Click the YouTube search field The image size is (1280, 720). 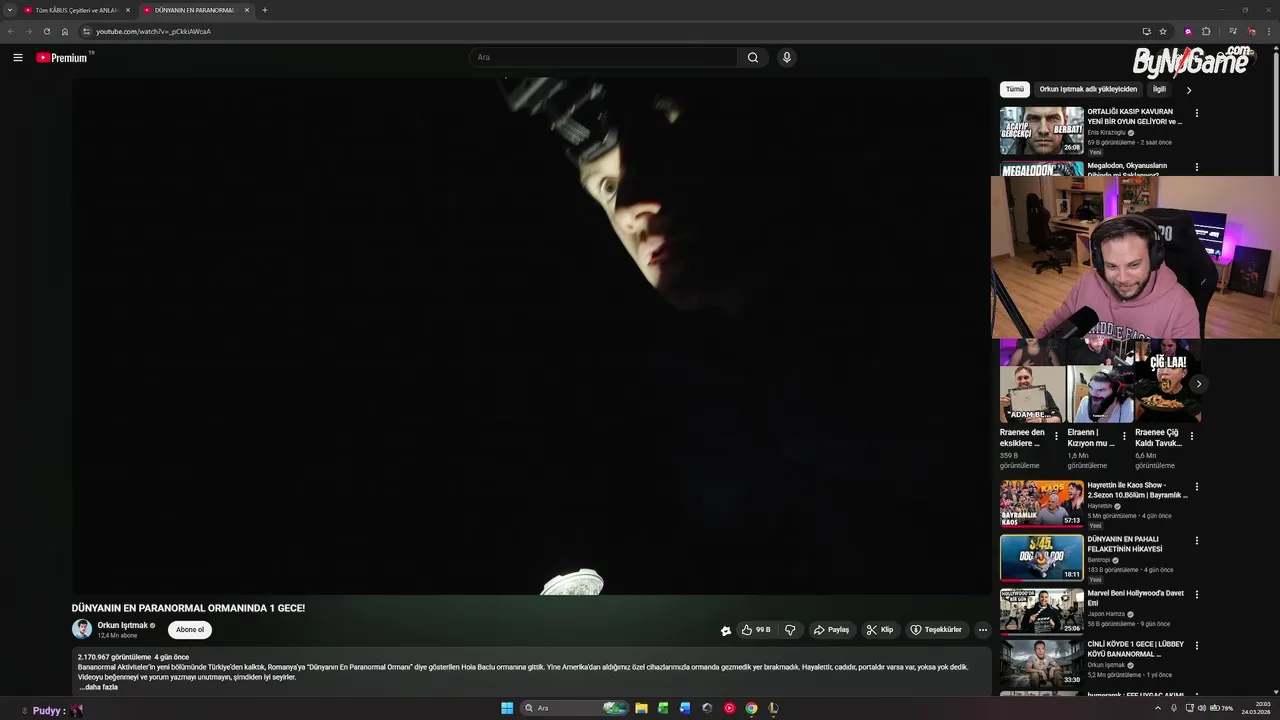[x=604, y=58]
